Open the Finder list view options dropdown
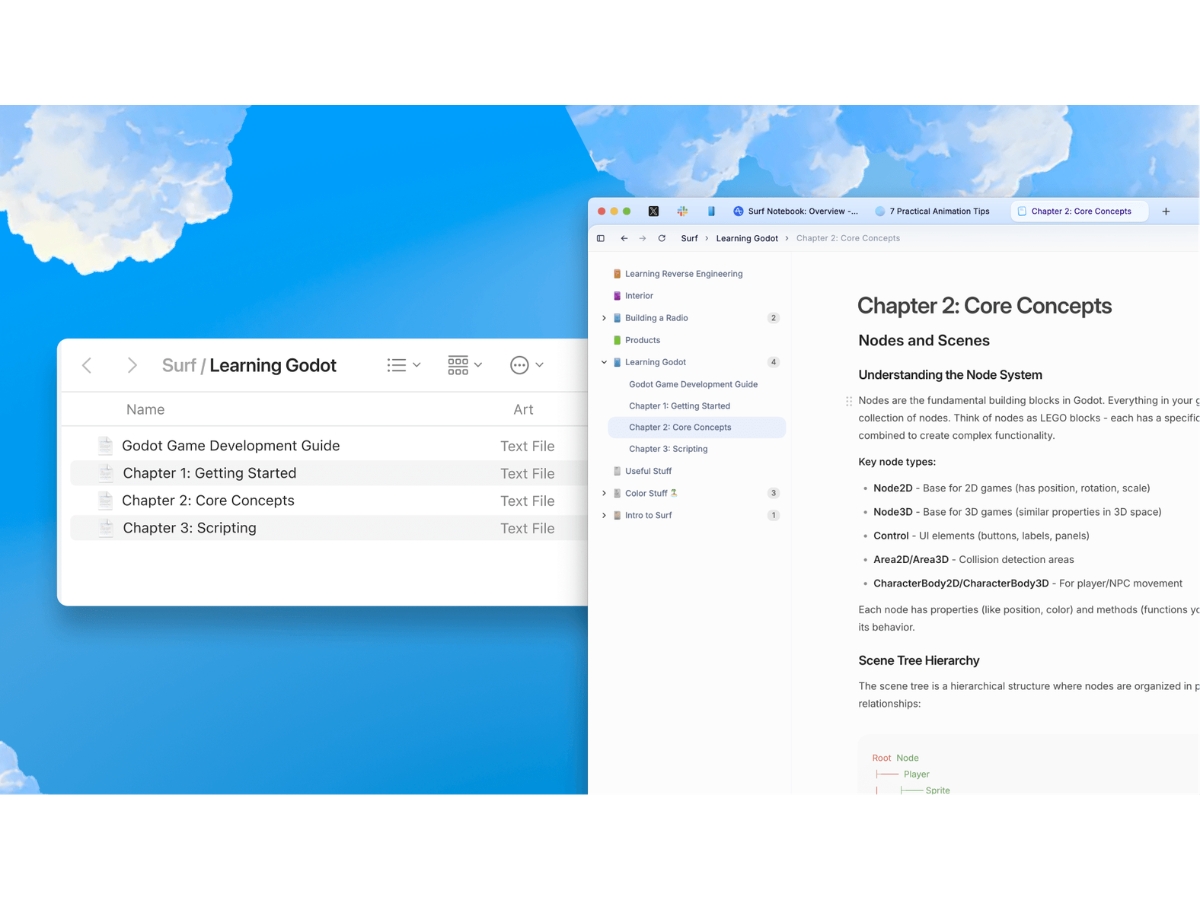This screenshot has height=900, width=1200. (404, 365)
